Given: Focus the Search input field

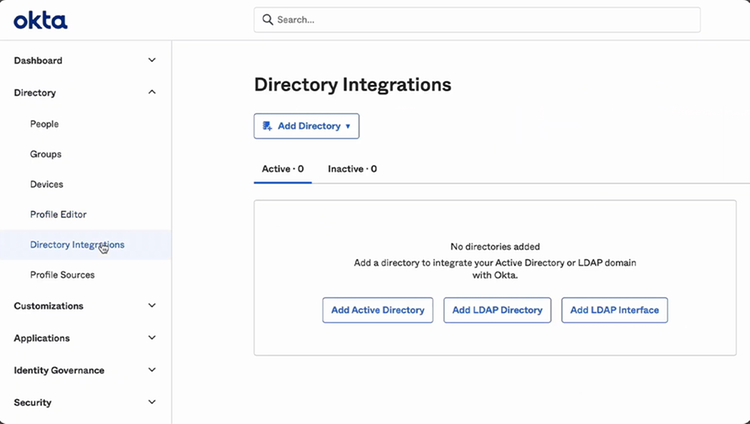Looking at the screenshot, I should [477, 20].
